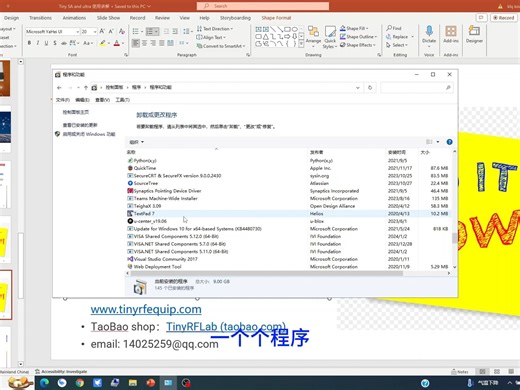
Task: Click Find in Editing group
Action: [x=394, y=28]
